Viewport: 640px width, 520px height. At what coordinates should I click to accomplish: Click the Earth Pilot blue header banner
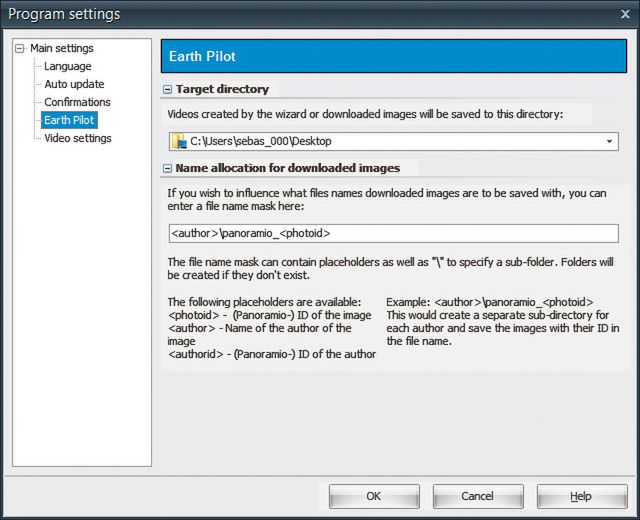(x=394, y=56)
